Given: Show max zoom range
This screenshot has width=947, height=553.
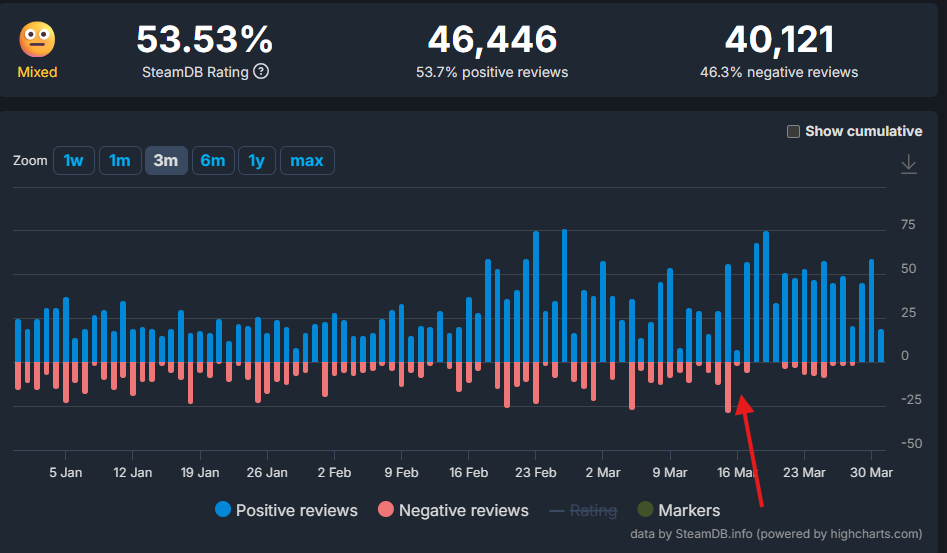Looking at the screenshot, I should tap(307, 160).
